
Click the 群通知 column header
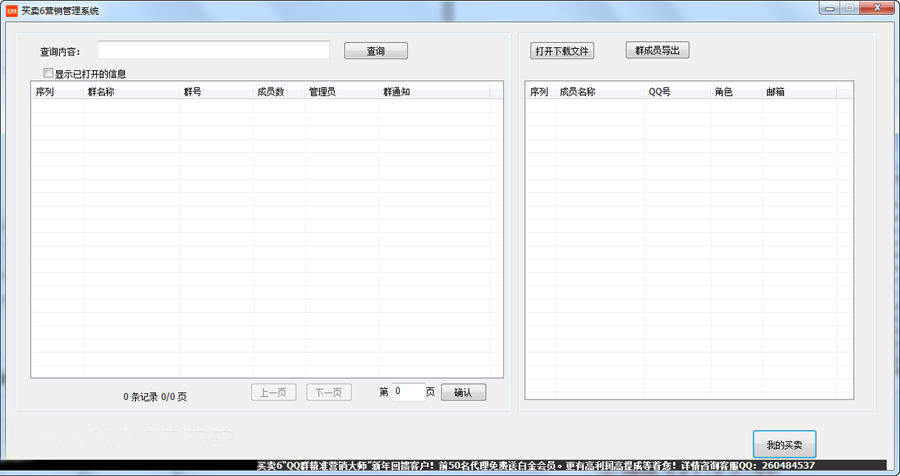[433, 92]
